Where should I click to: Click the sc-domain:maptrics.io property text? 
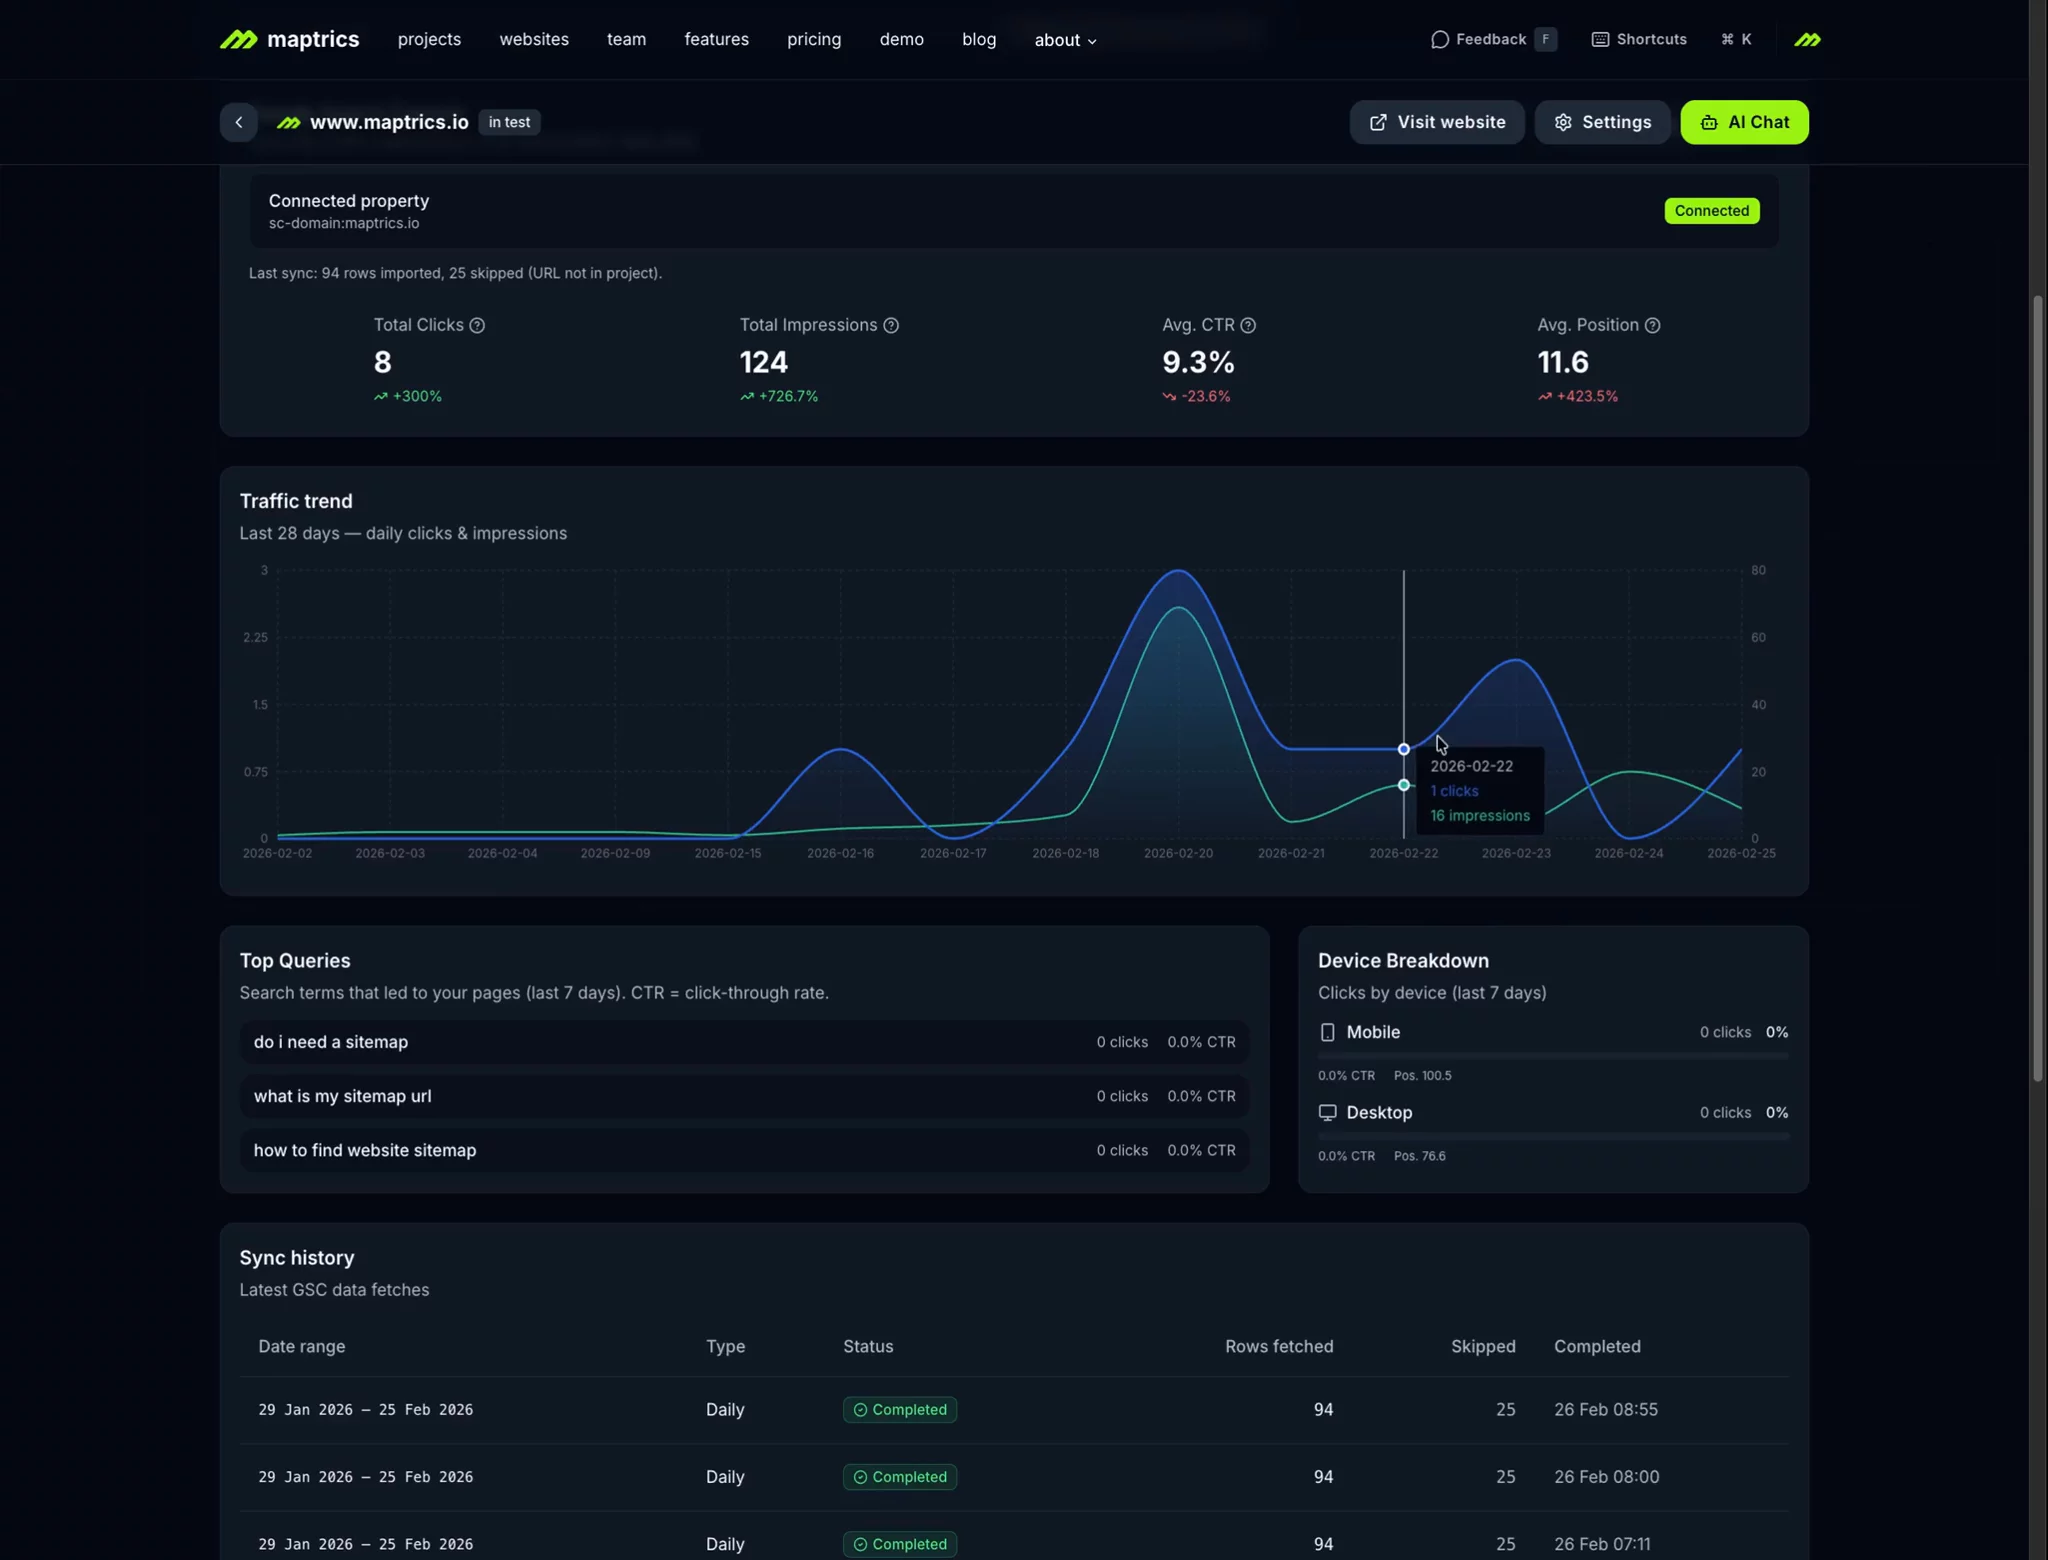point(344,223)
